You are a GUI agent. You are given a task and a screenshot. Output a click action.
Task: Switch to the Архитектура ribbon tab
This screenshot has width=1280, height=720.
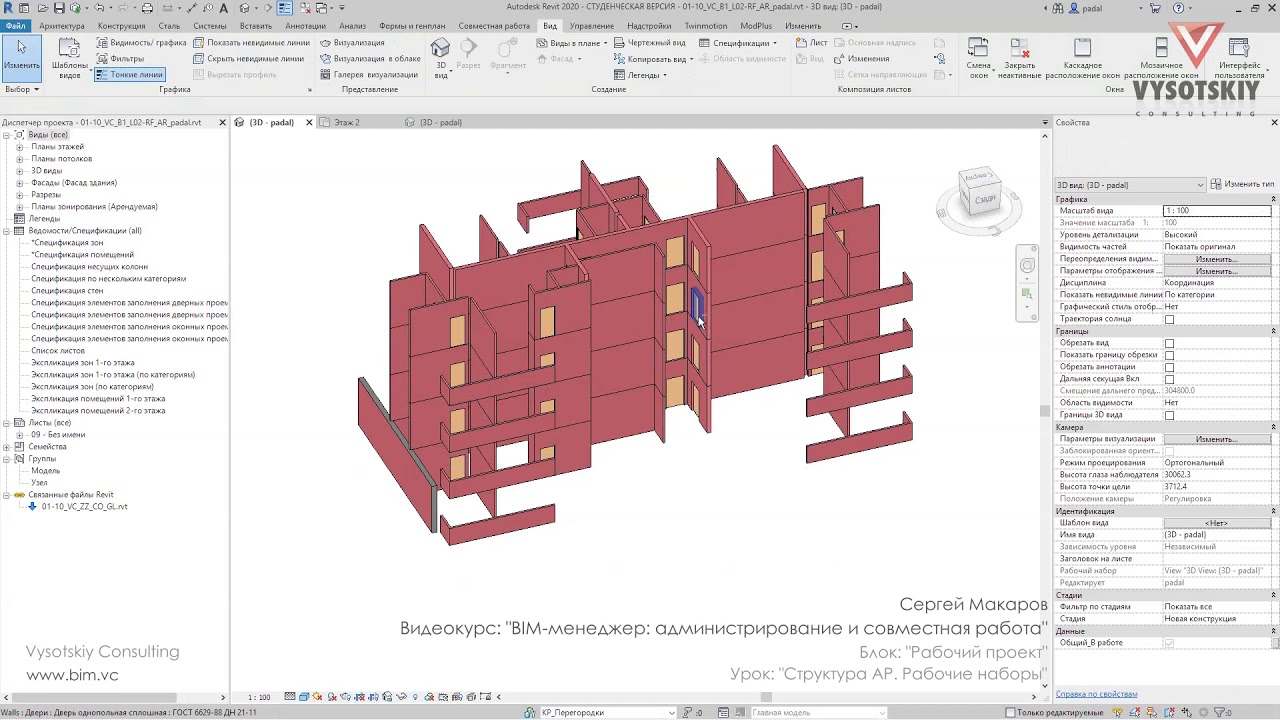pyautogui.click(x=62, y=26)
